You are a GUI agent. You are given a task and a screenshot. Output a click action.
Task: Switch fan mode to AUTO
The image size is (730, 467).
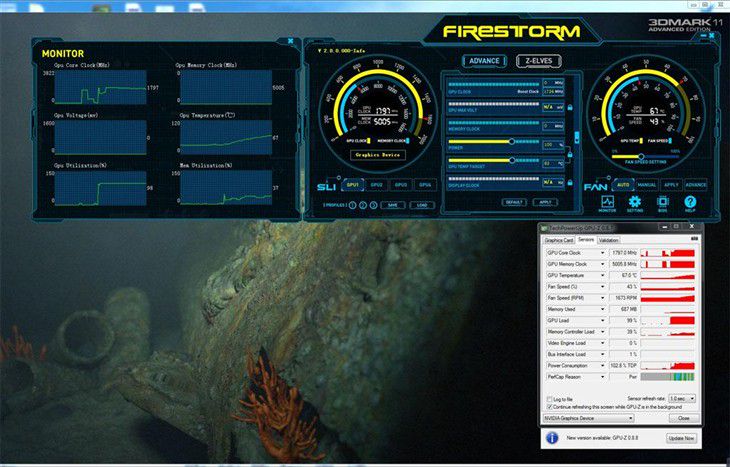coord(623,185)
